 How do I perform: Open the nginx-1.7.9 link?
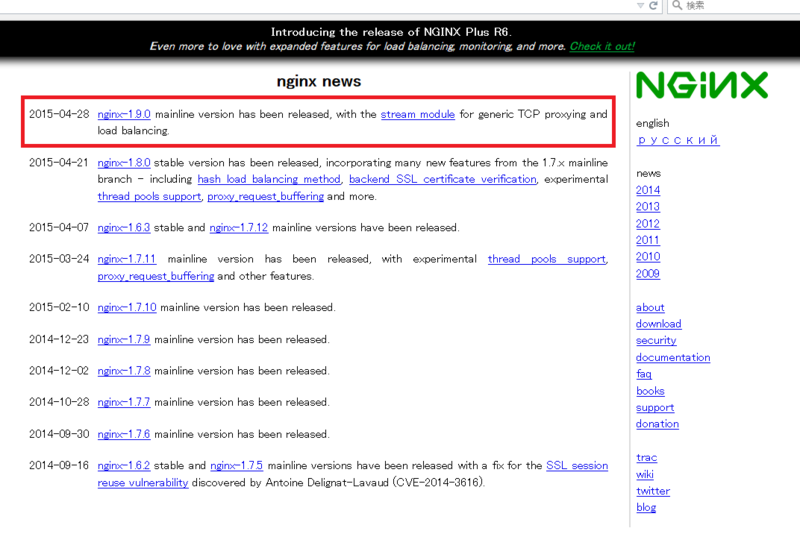pos(124,340)
